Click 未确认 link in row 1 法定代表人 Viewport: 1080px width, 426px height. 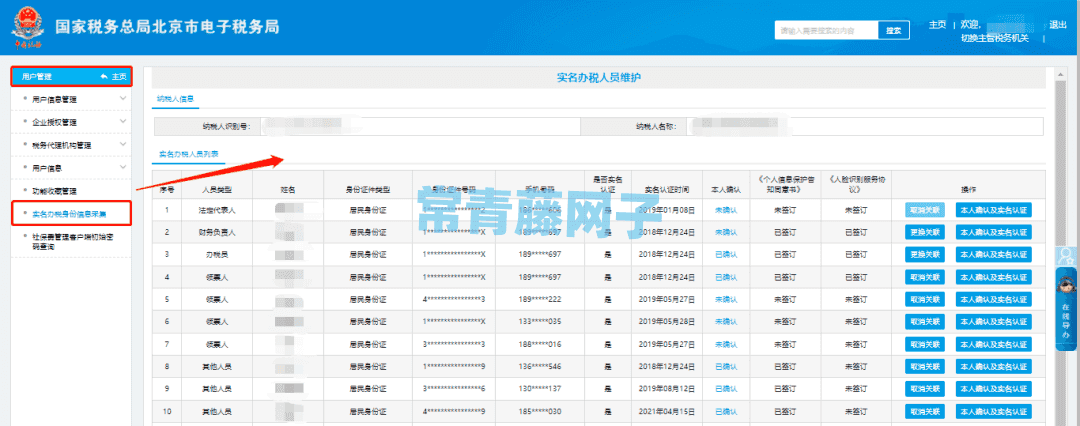click(726, 210)
